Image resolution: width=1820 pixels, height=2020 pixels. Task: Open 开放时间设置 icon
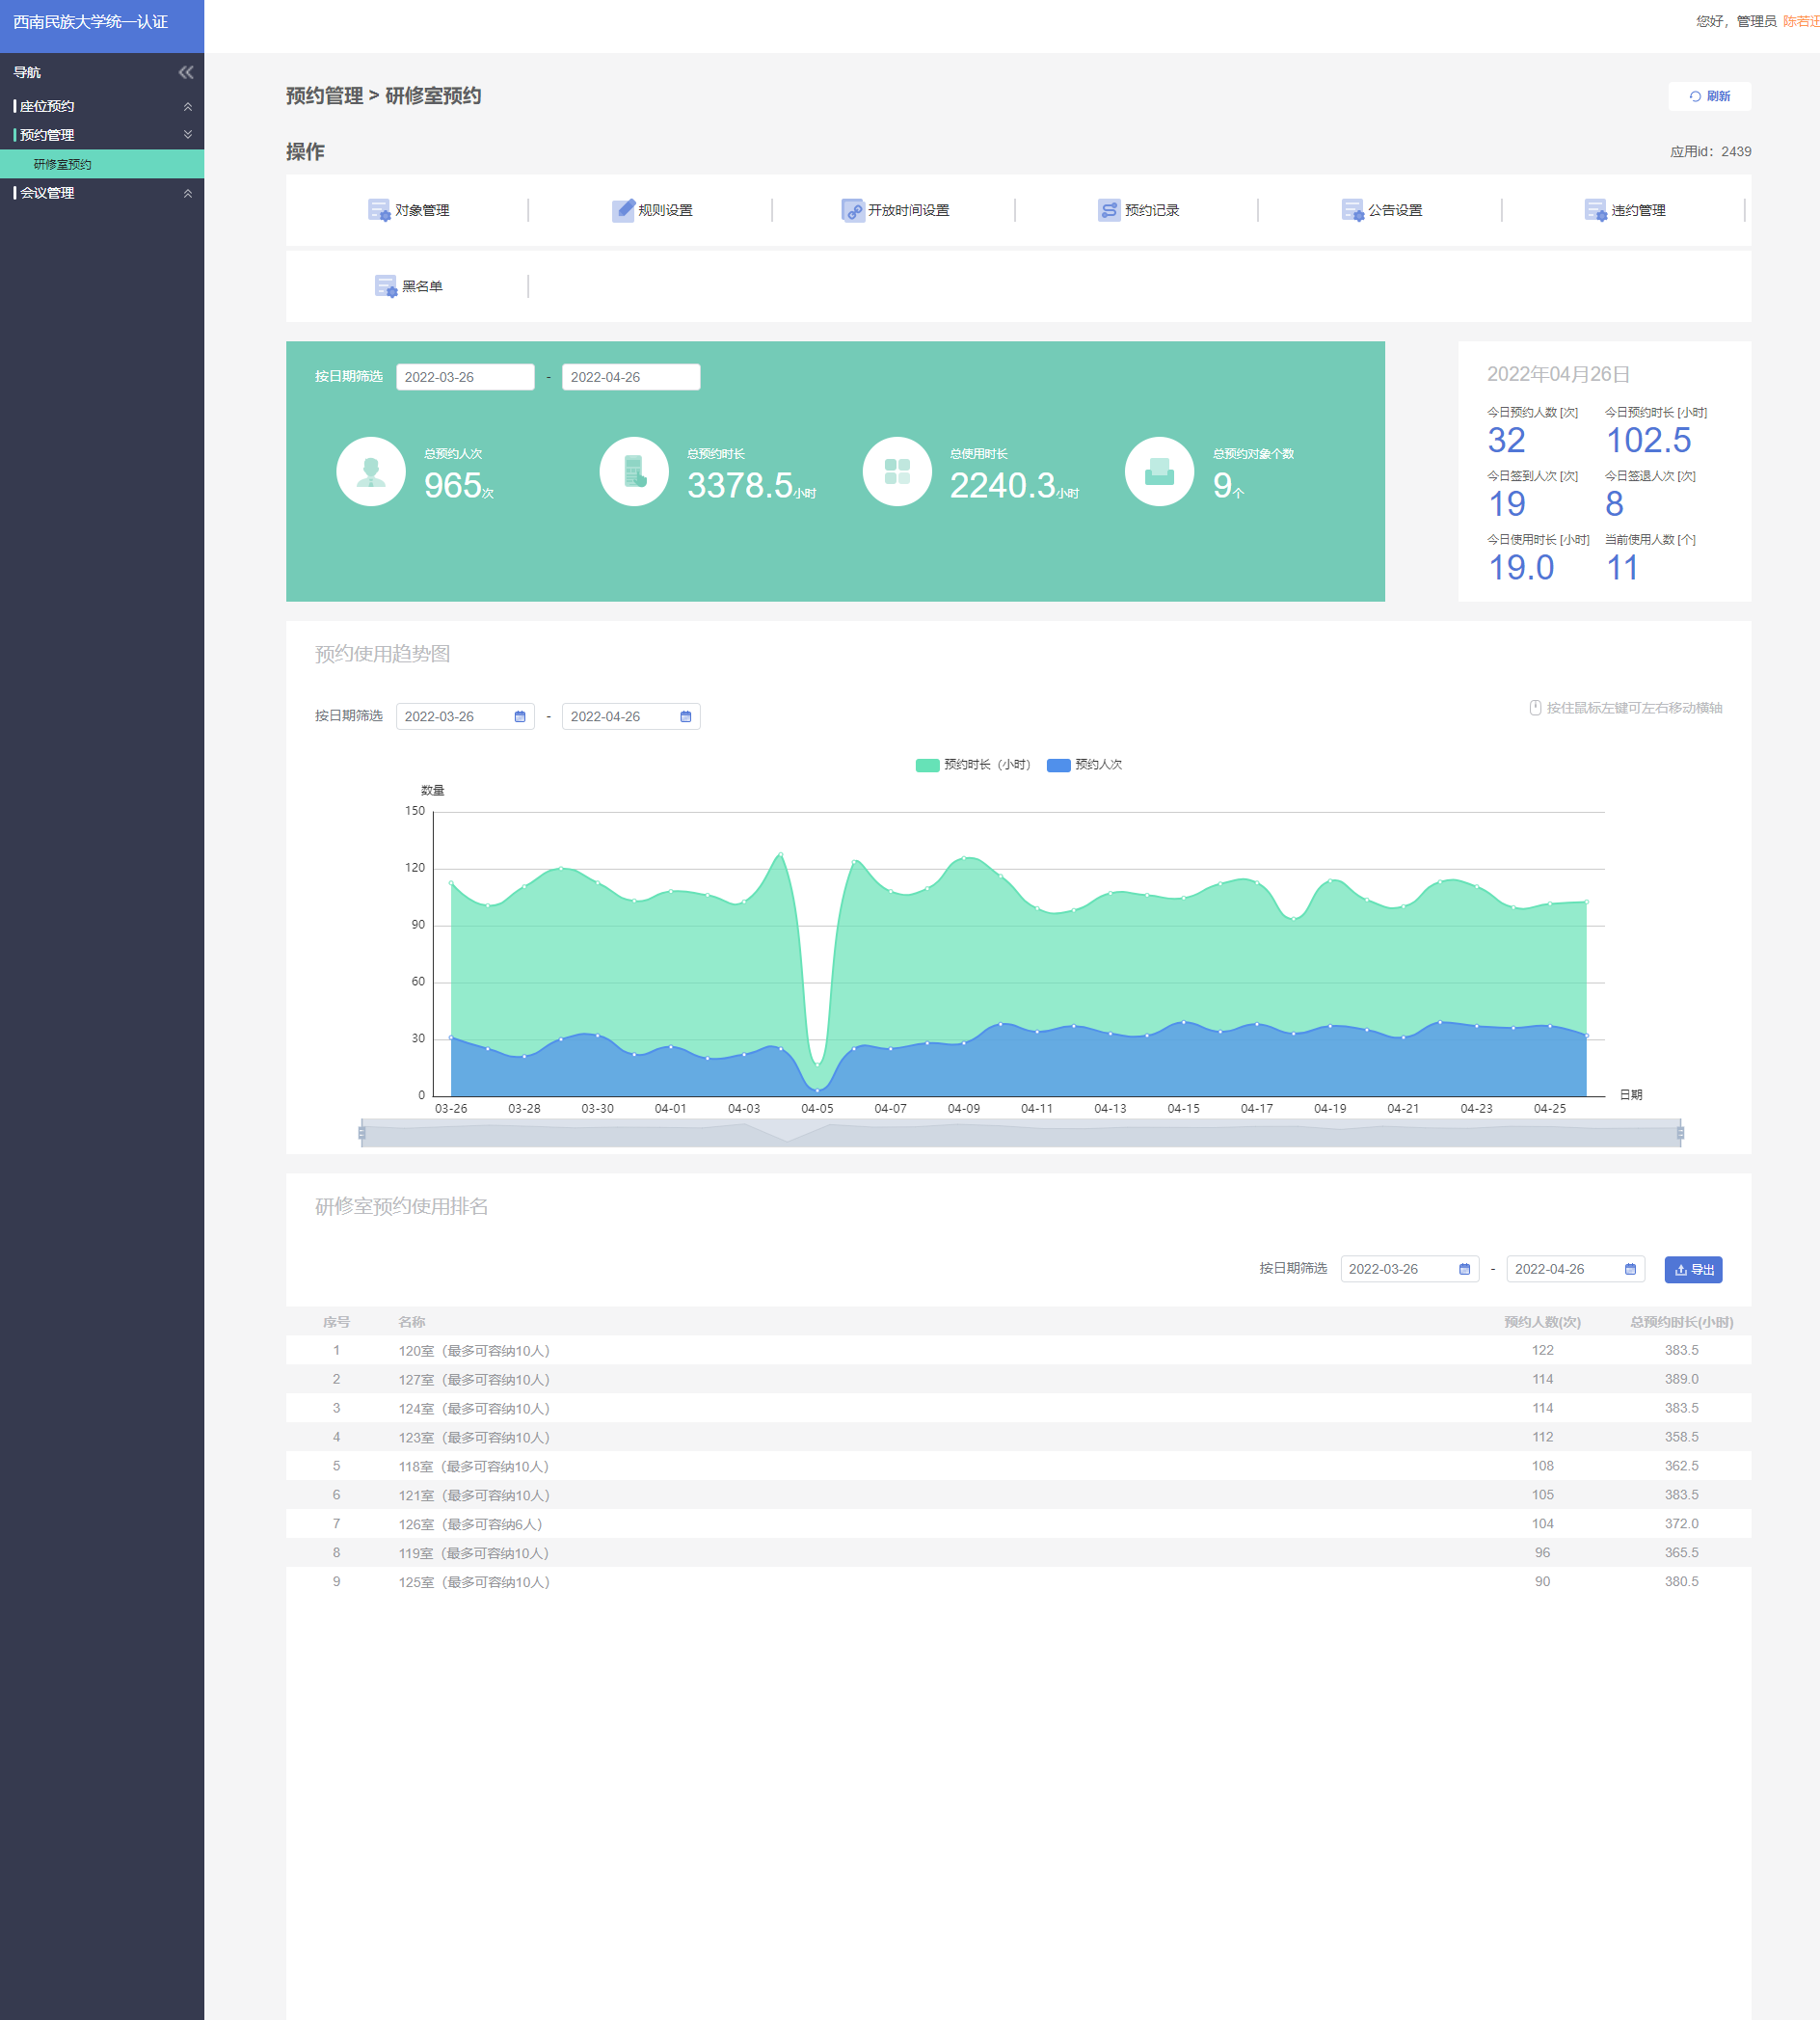point(852,210)
